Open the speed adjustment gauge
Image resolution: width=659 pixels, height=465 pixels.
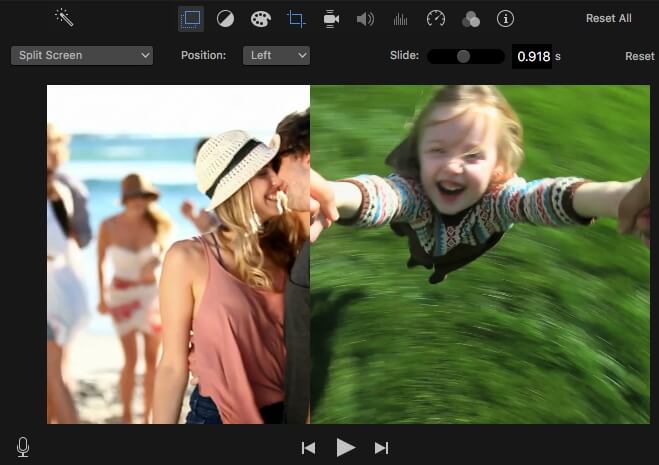435,18
